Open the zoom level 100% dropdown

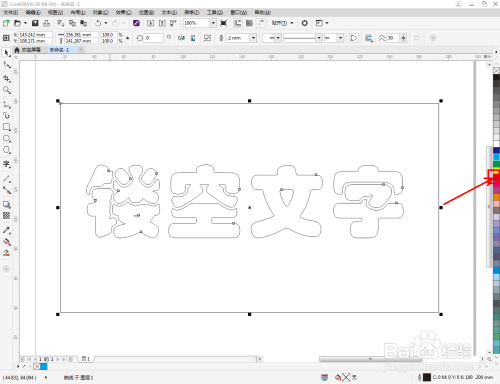click(x=213, y=23)
